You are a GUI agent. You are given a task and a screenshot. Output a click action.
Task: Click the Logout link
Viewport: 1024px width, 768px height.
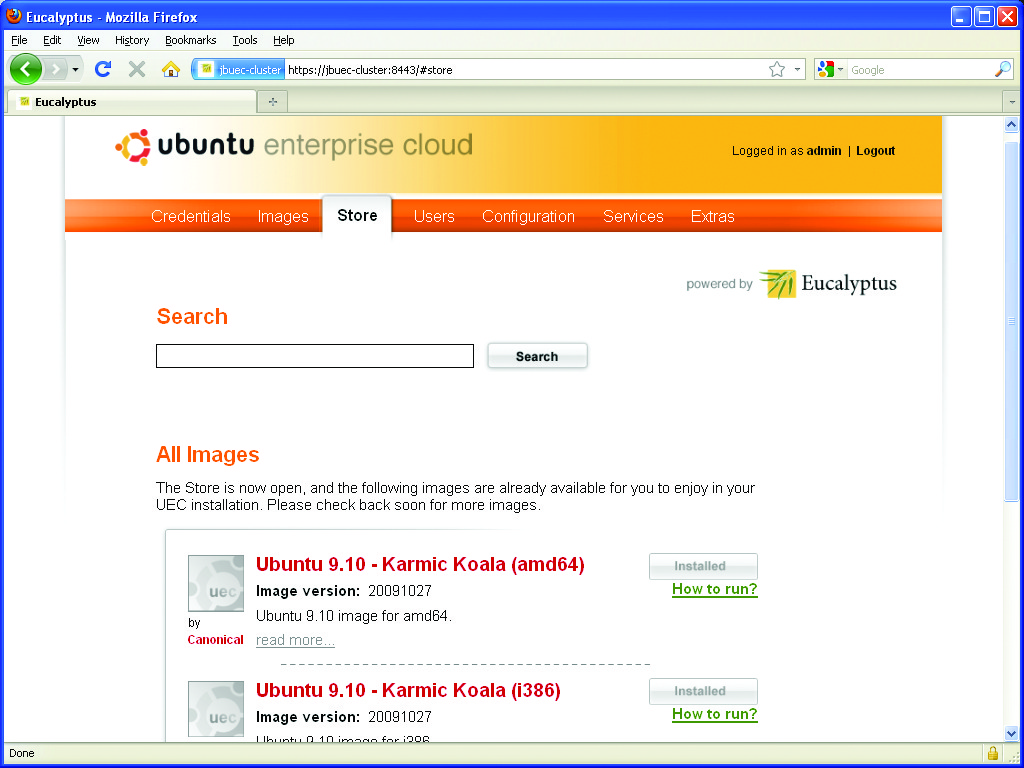coord(875,151)
